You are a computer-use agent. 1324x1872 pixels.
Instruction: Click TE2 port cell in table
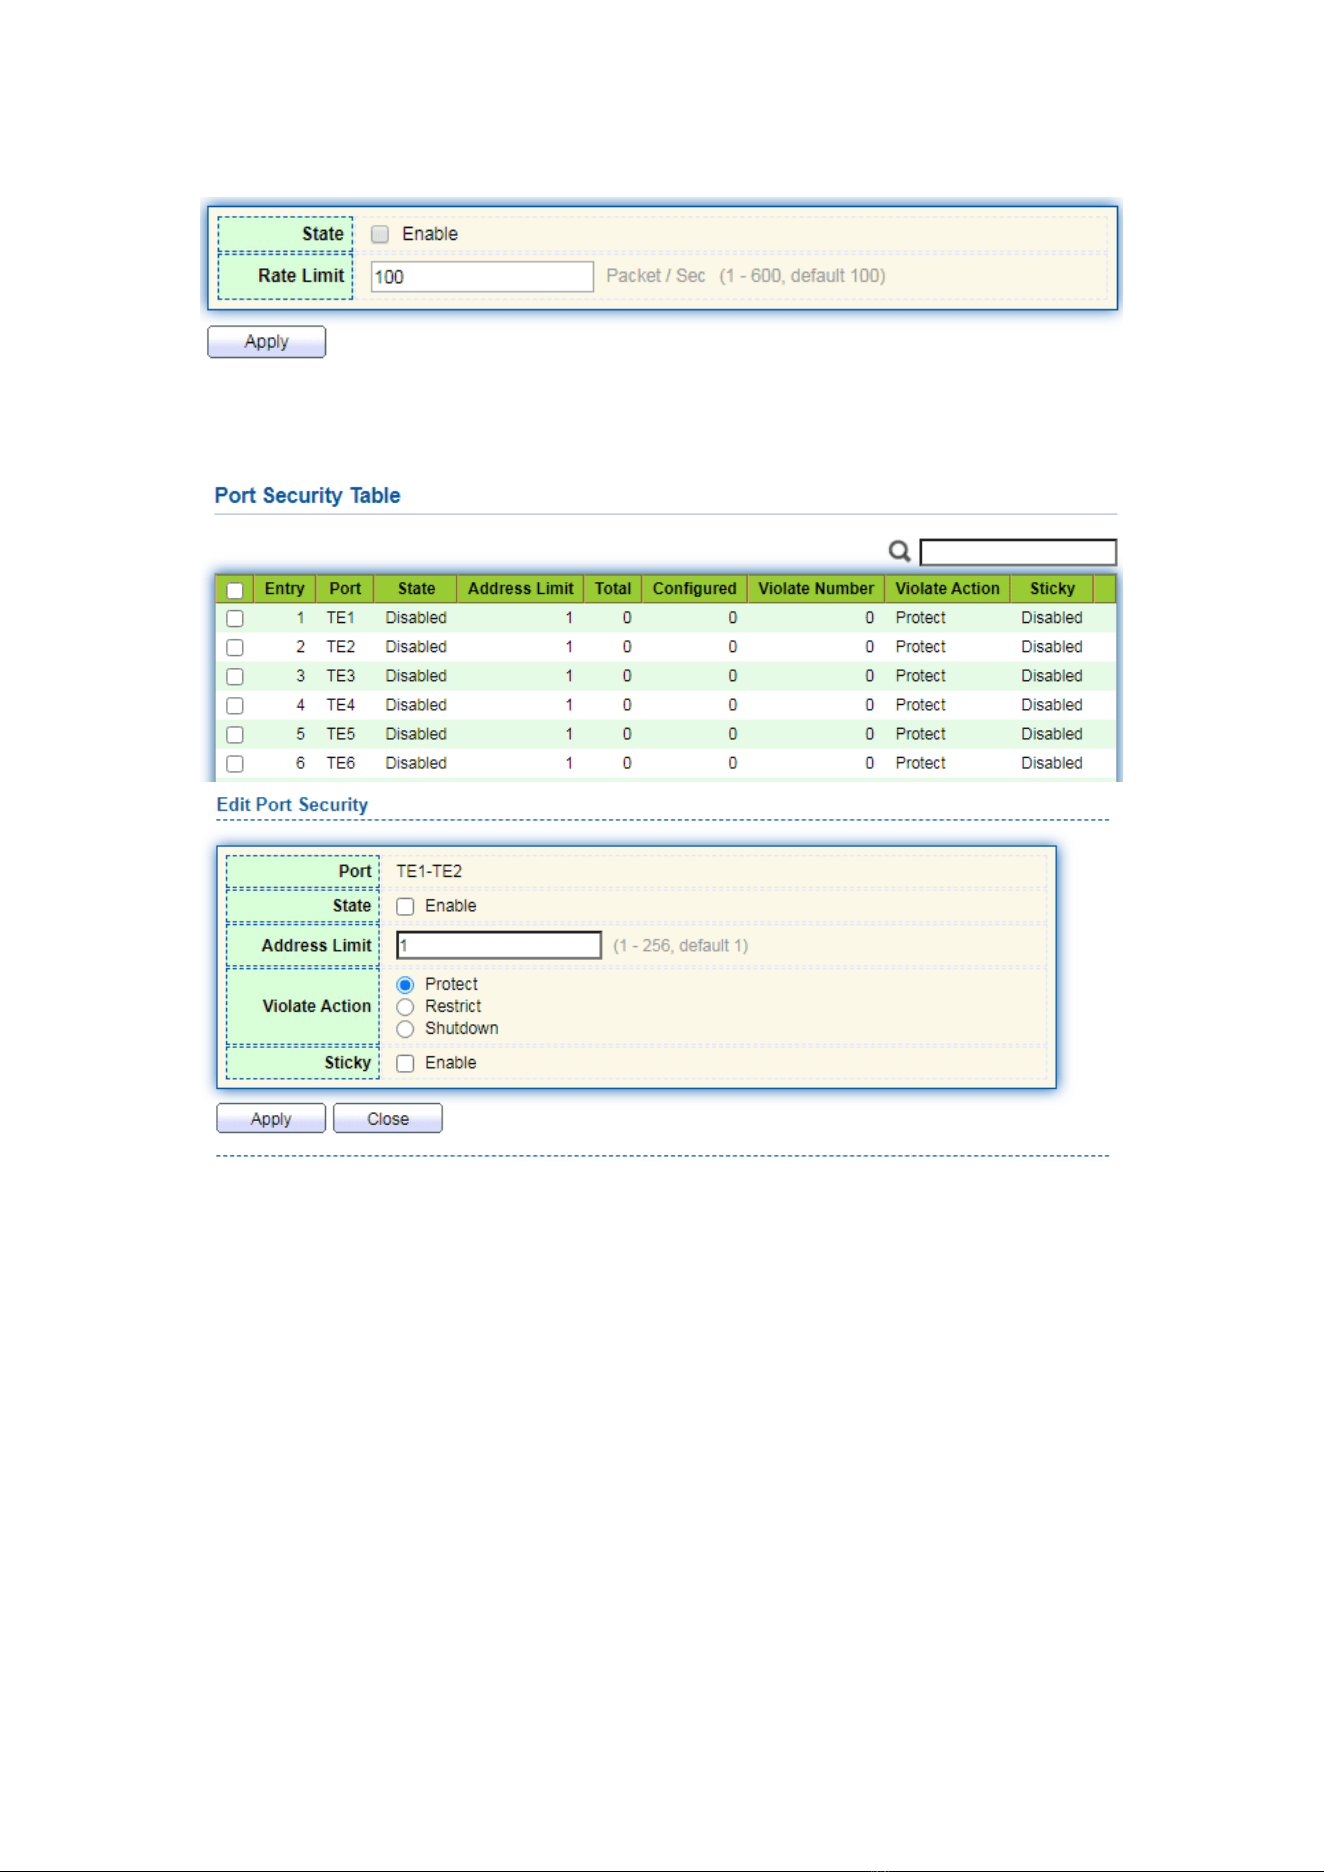(x=340, y=647)
